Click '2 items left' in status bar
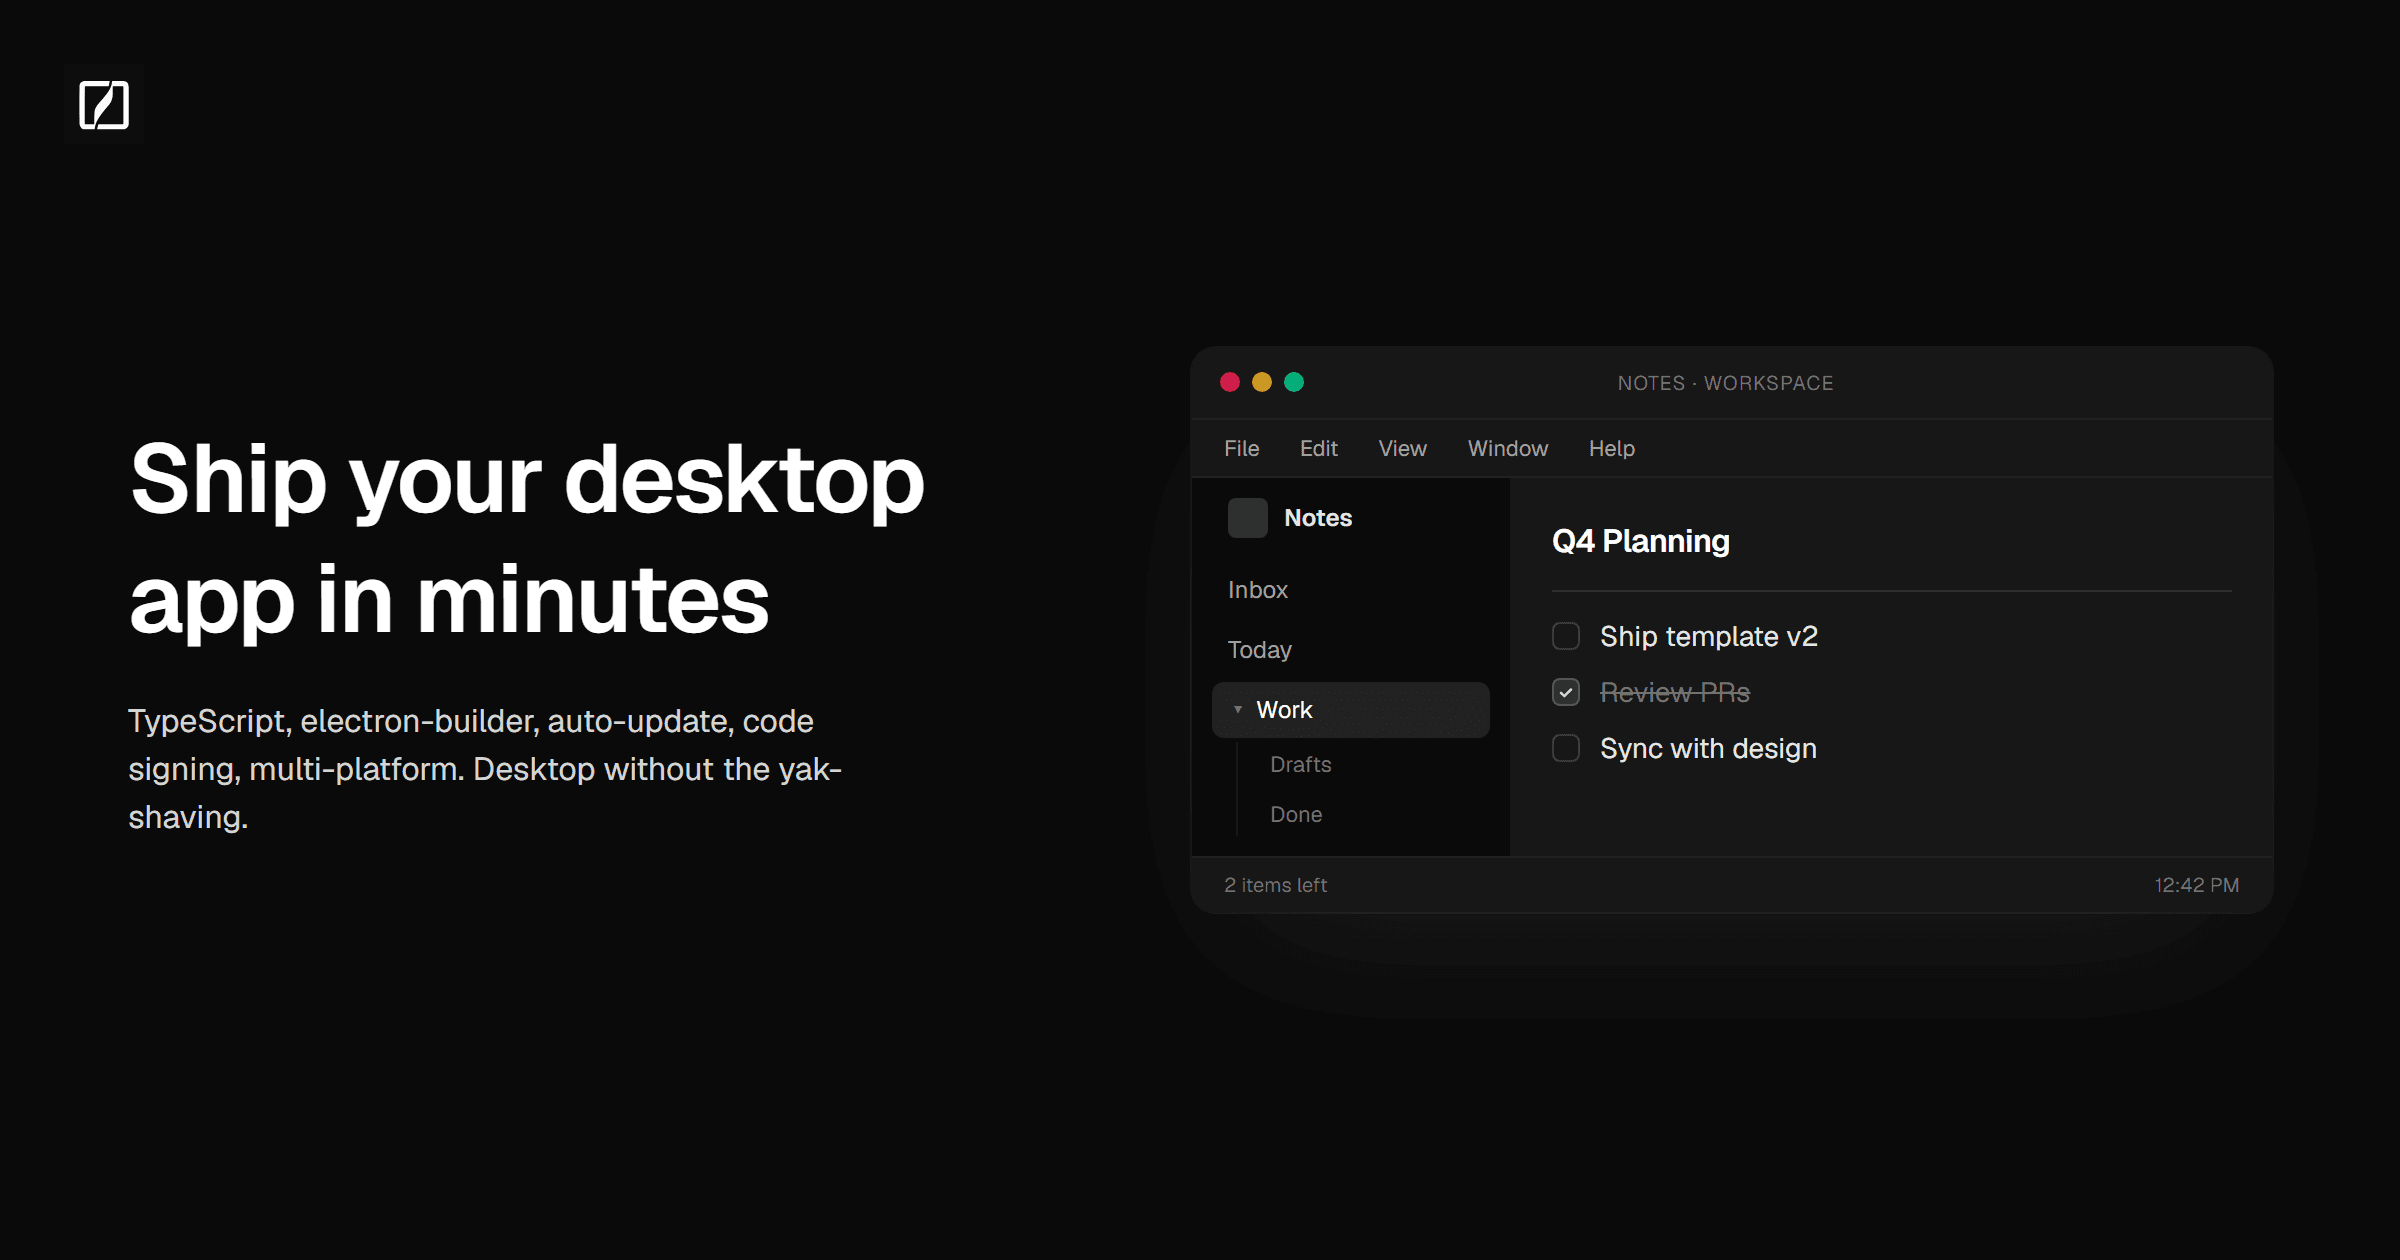Screen dimensions: 2400x1260 (x=1276, y=885)
